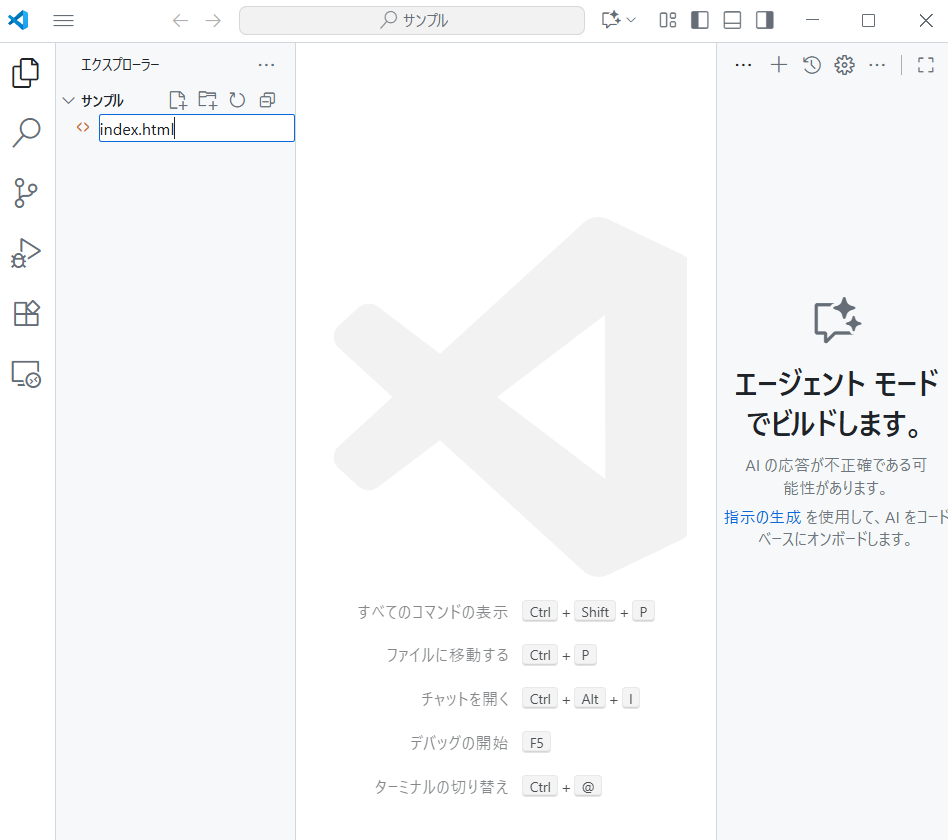
Task: Open the chat dropdown arrow in title bar
Action: point(631,20)
